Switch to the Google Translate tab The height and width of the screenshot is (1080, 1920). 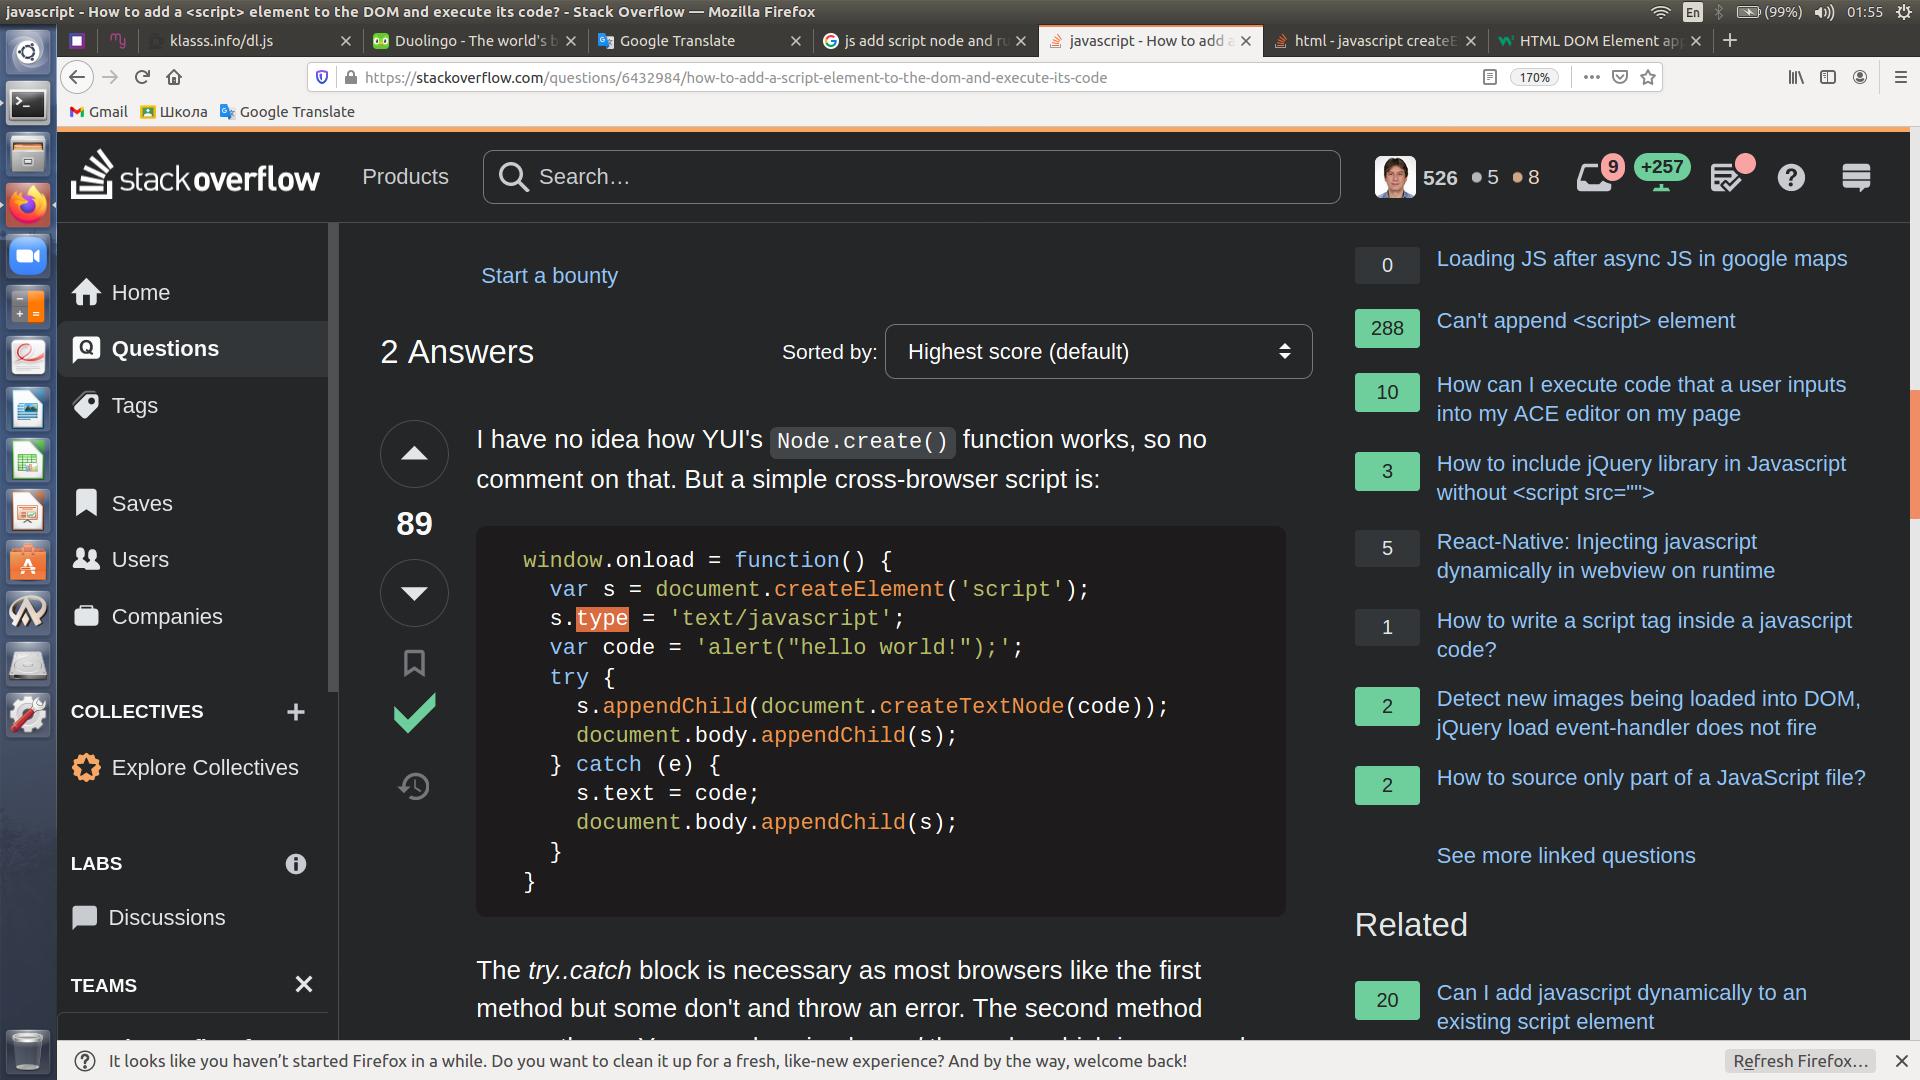690,41
